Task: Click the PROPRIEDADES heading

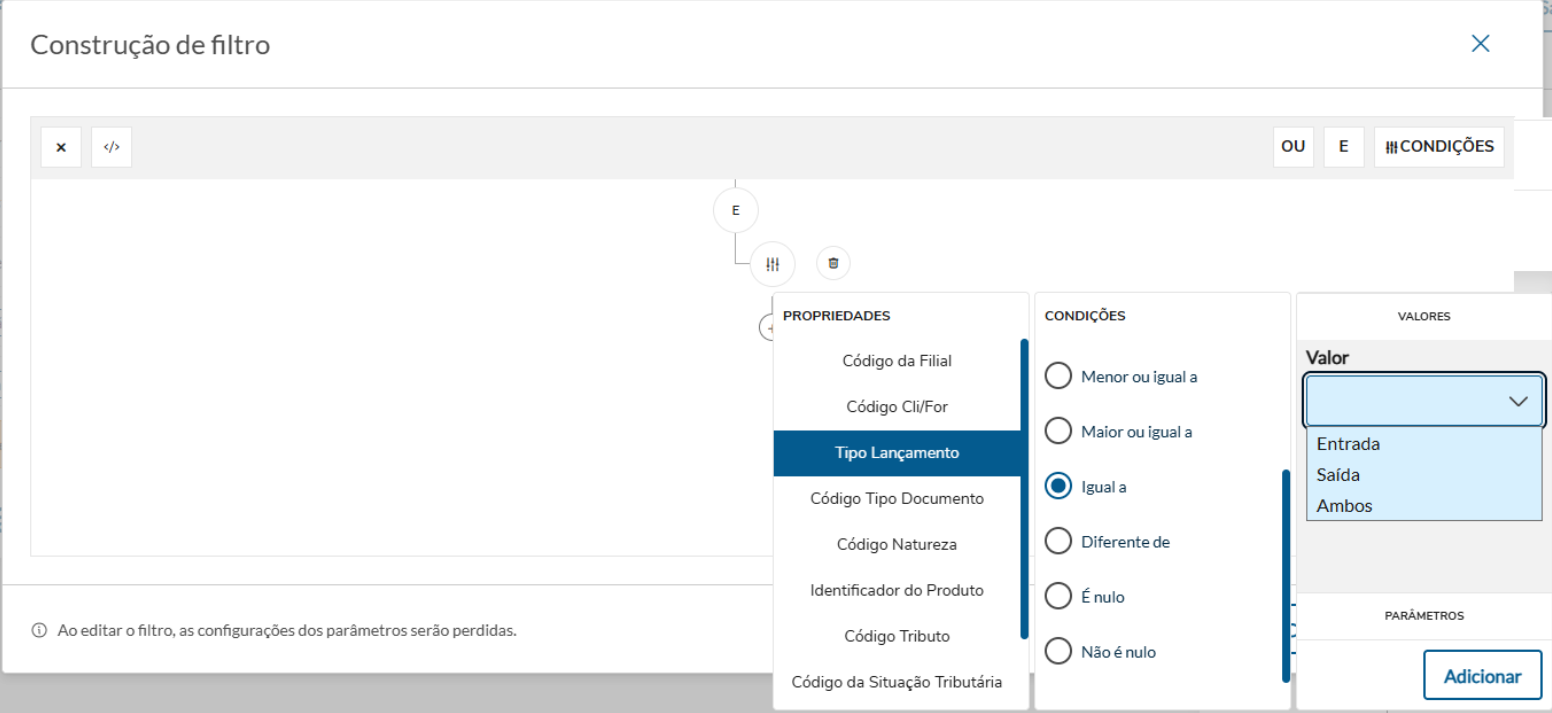Action: click(x=836, y=316)
